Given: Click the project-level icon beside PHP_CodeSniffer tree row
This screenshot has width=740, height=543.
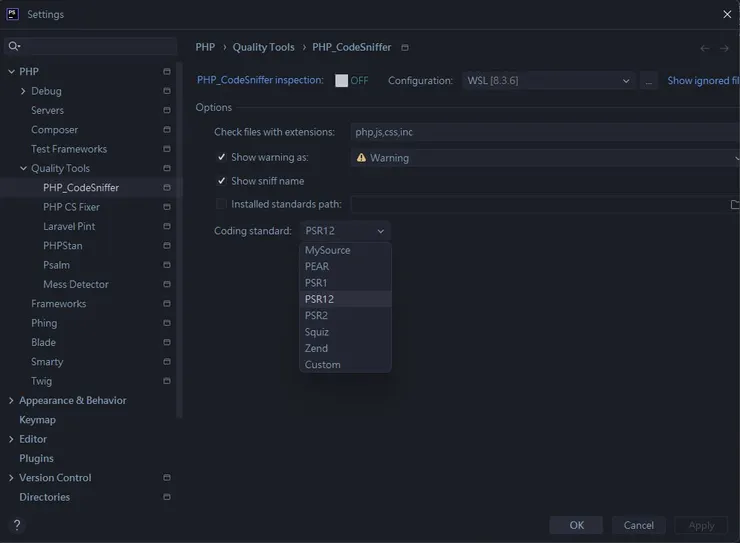Looking at the screenshot, I should [x=167, y=187].
